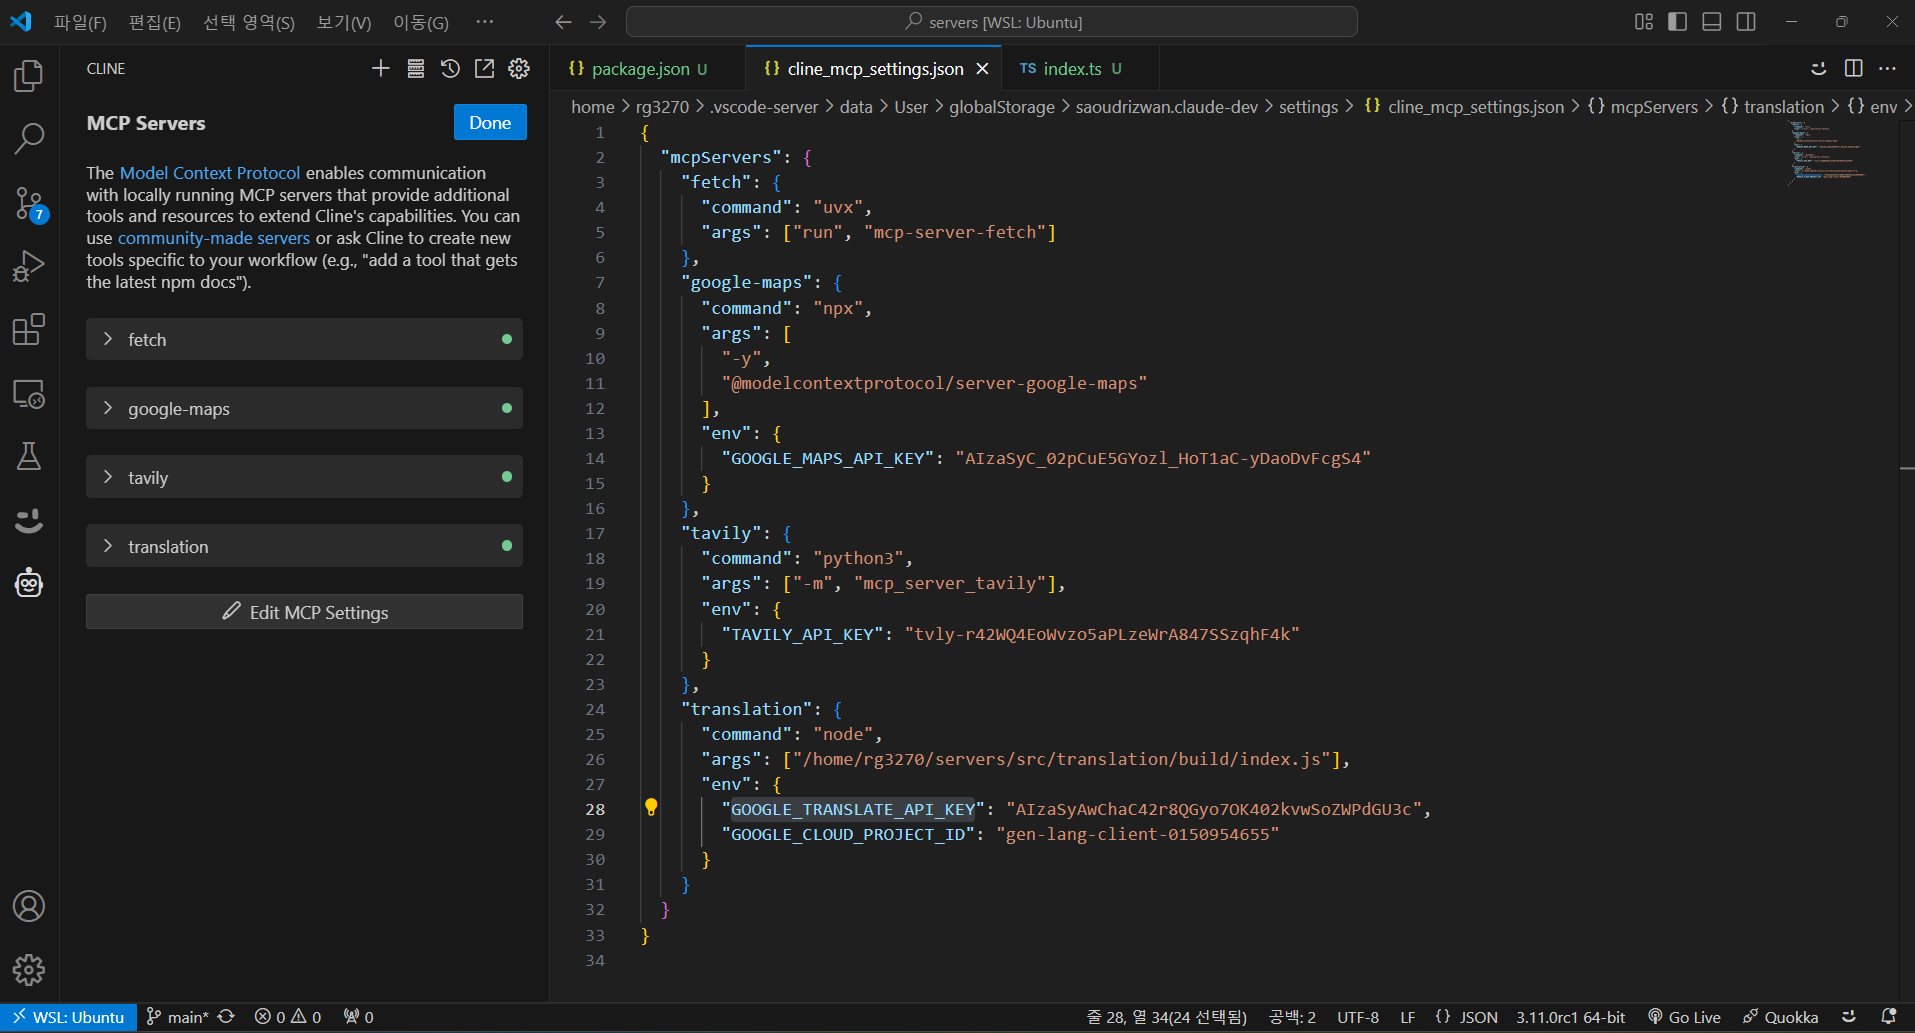Start a new Cline task with plus icon
Screen dimensions: 1915x1033
tap(381, 68)
